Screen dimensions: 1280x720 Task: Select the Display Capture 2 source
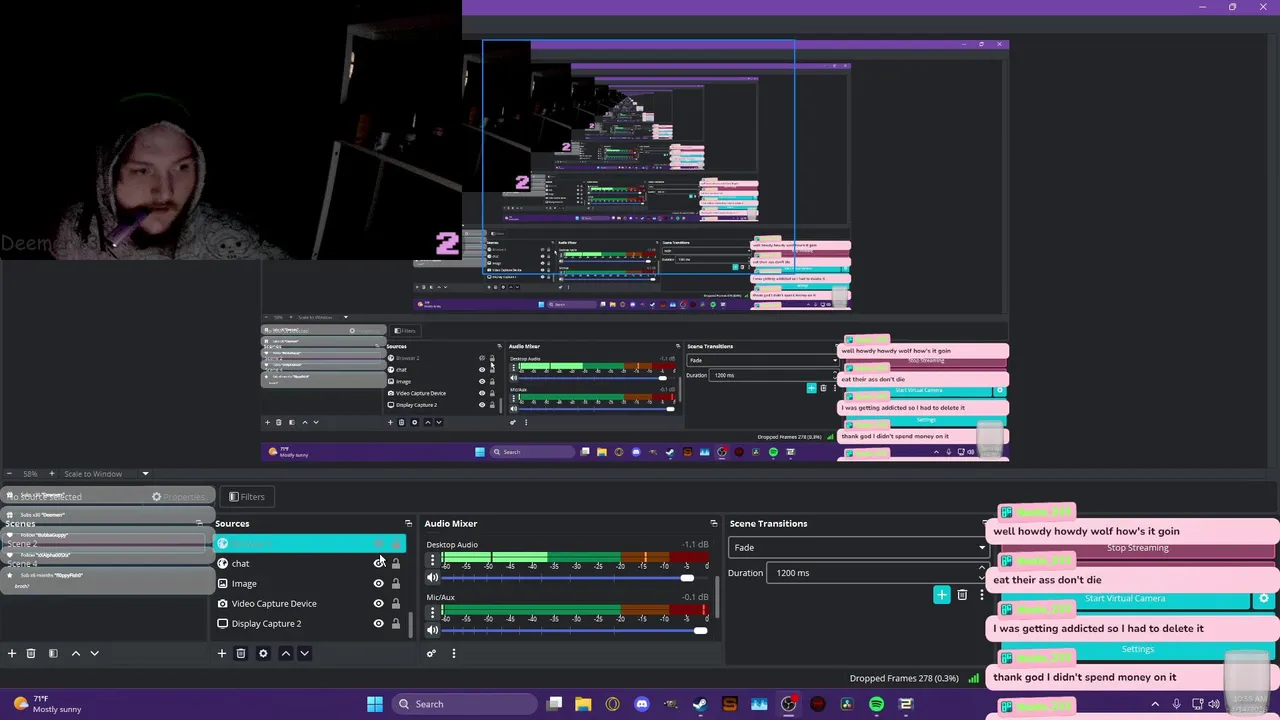click(308, 623)
